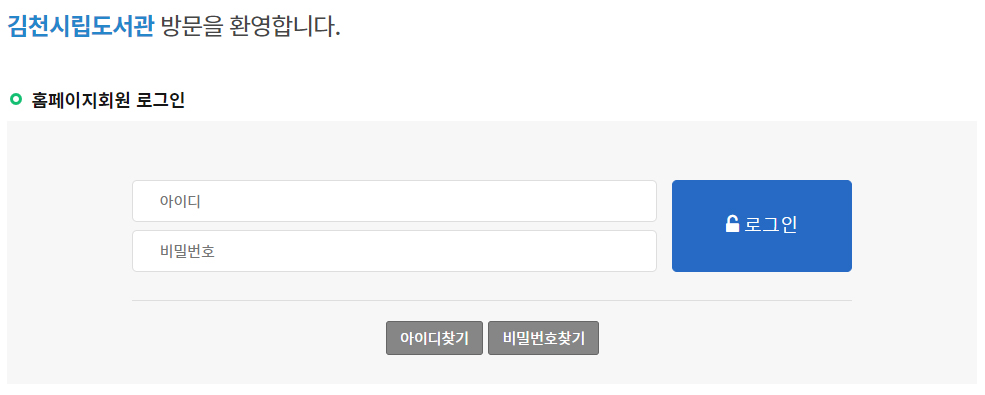The image size is (985, 395).
Task: Click the 방문을 word in page title
Action: coord(192,26)
